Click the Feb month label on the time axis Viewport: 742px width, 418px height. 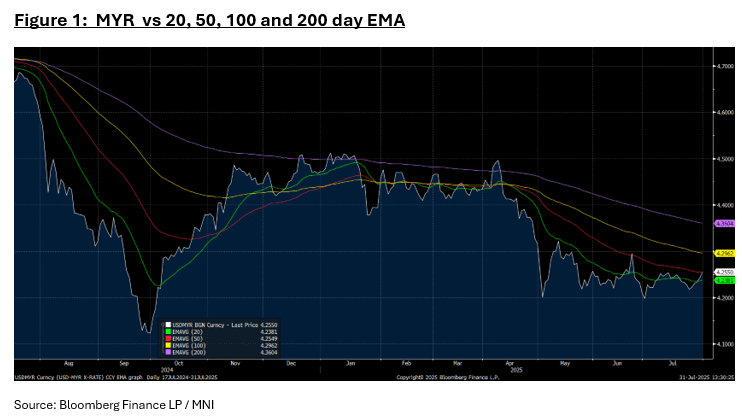pyautogui.click(x=406, y=364)
